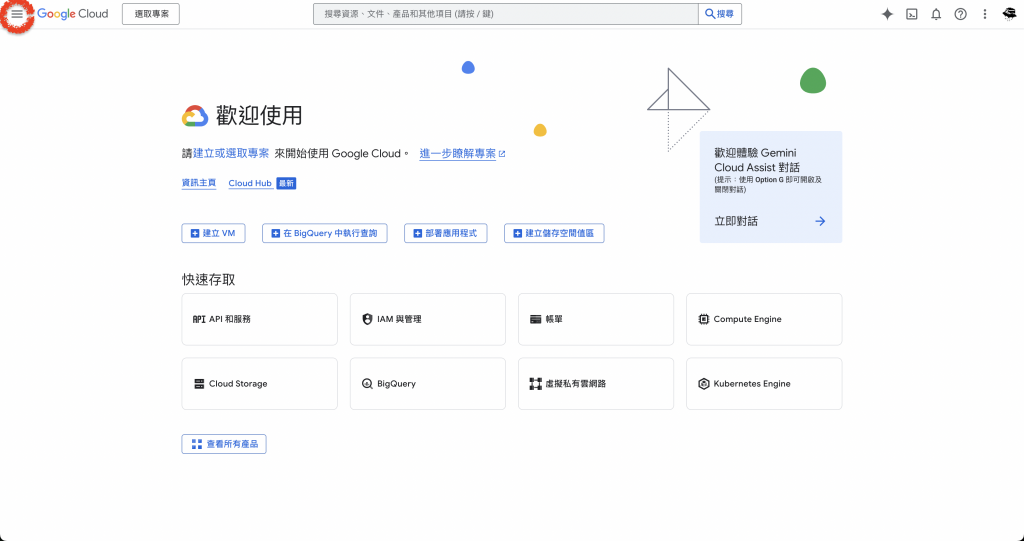Open the help question mark icon
The image size is (1024, 541).
click(960, 14)
